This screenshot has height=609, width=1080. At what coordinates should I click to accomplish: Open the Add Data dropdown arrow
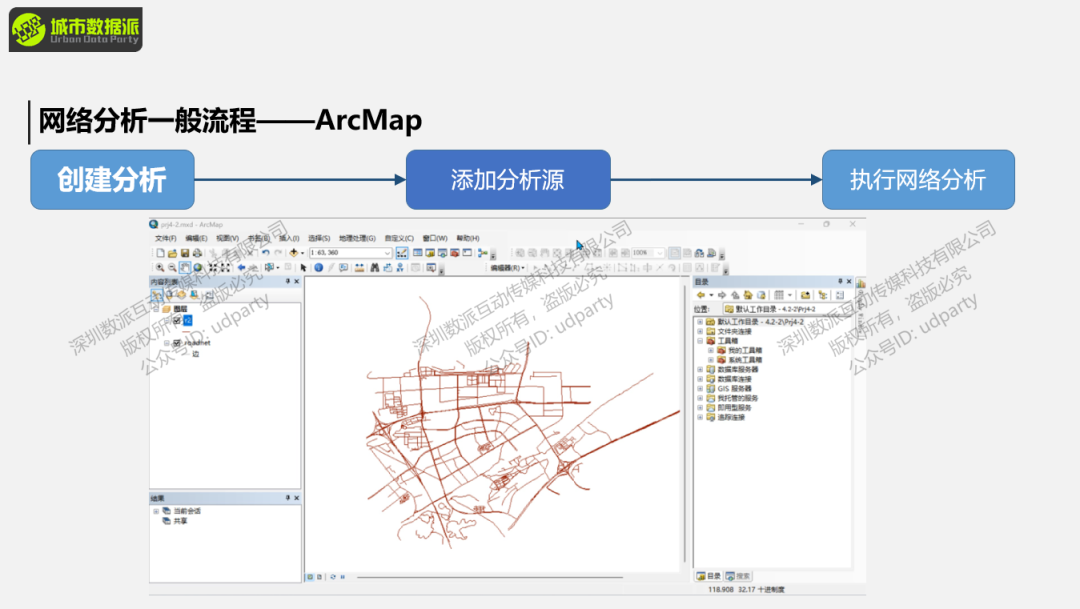pyautogui.click(x=302, y=253)
